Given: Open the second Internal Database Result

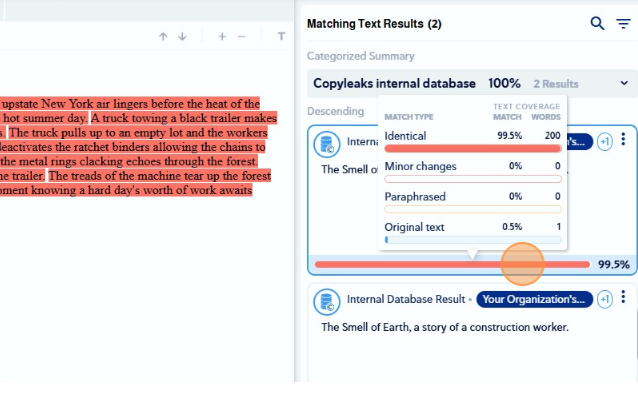Looking at the screenshot, I should tap(406, 300).
